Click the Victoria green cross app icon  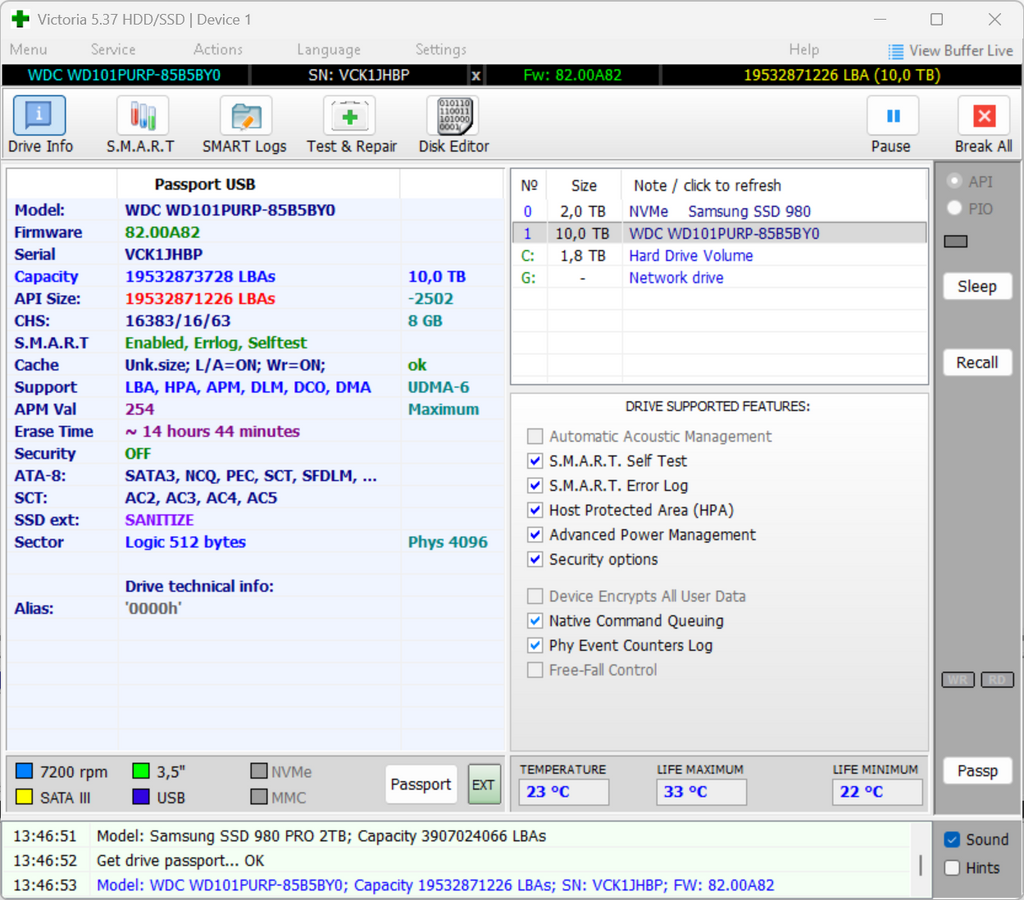pyautogui.click(x=21, y=19)
